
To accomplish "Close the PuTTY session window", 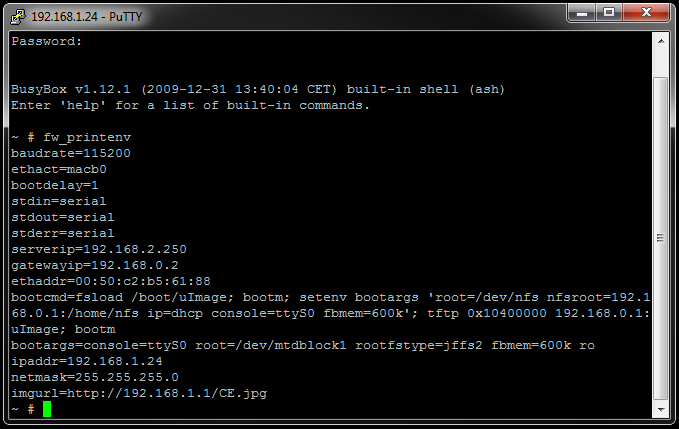I will point(646,14).
